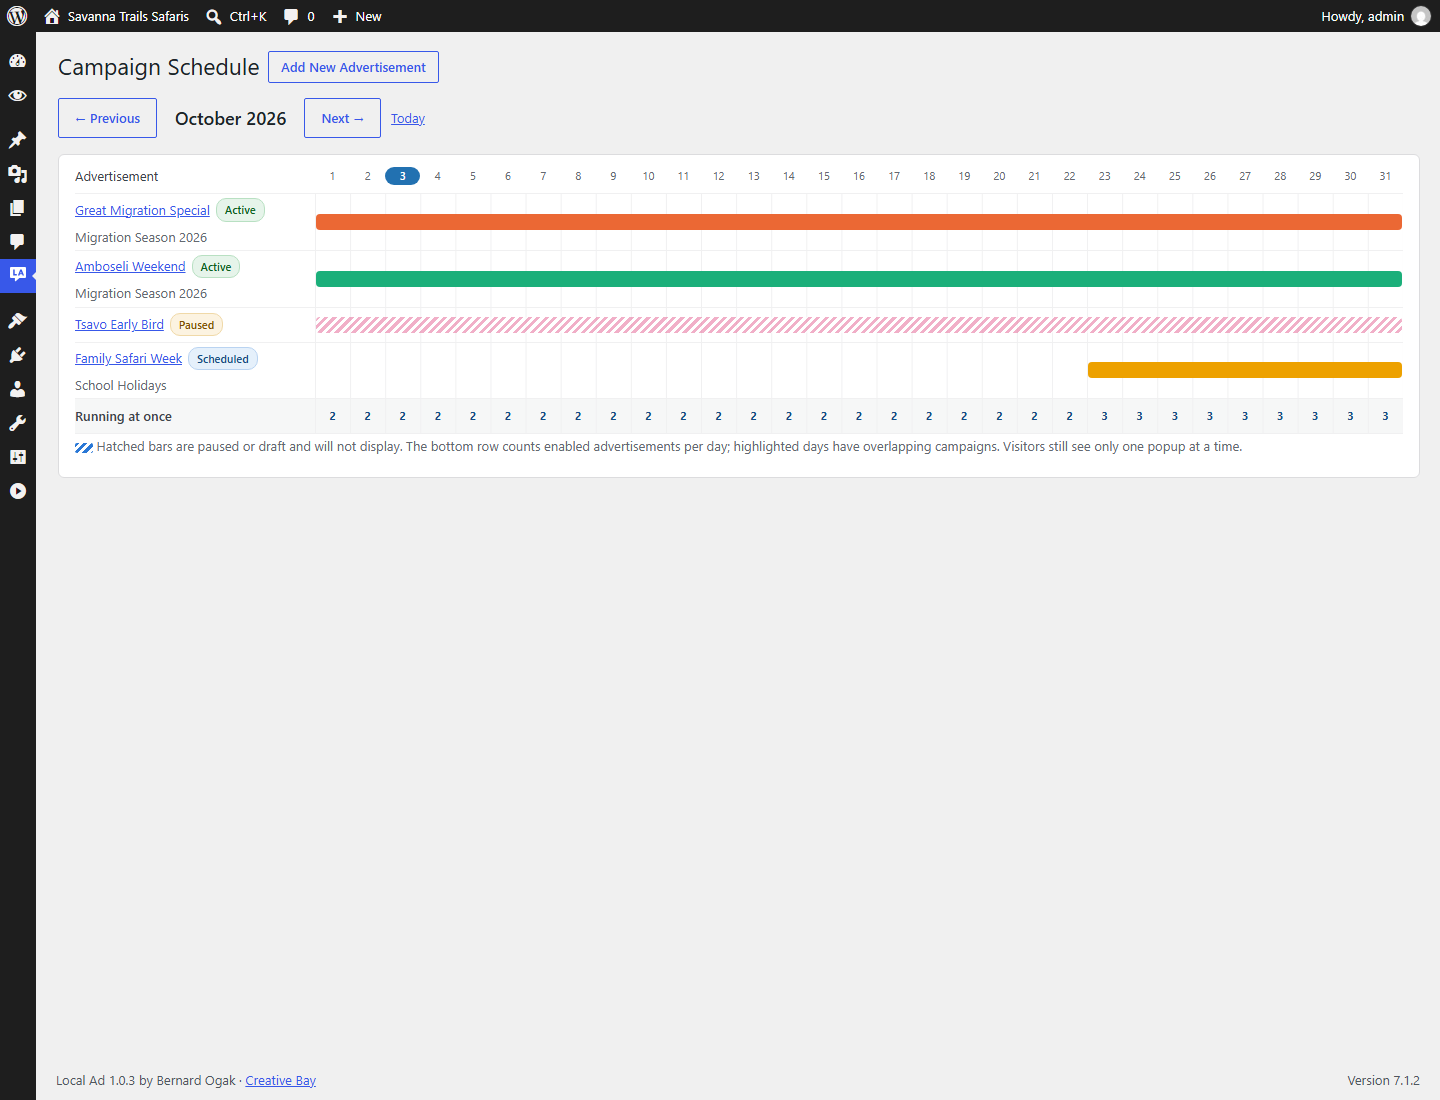Open Plugins plug sidebar icon

click(x=17, y=355)
